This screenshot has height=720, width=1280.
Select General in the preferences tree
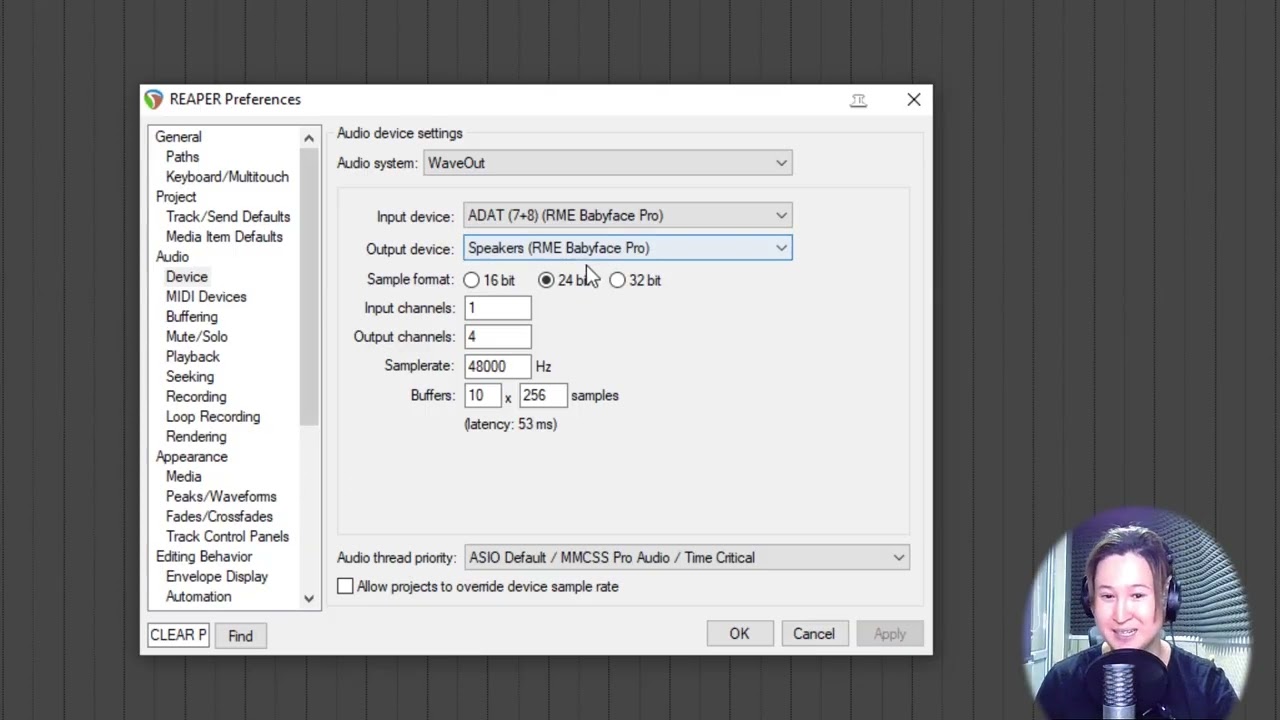[x=178, y=137]
